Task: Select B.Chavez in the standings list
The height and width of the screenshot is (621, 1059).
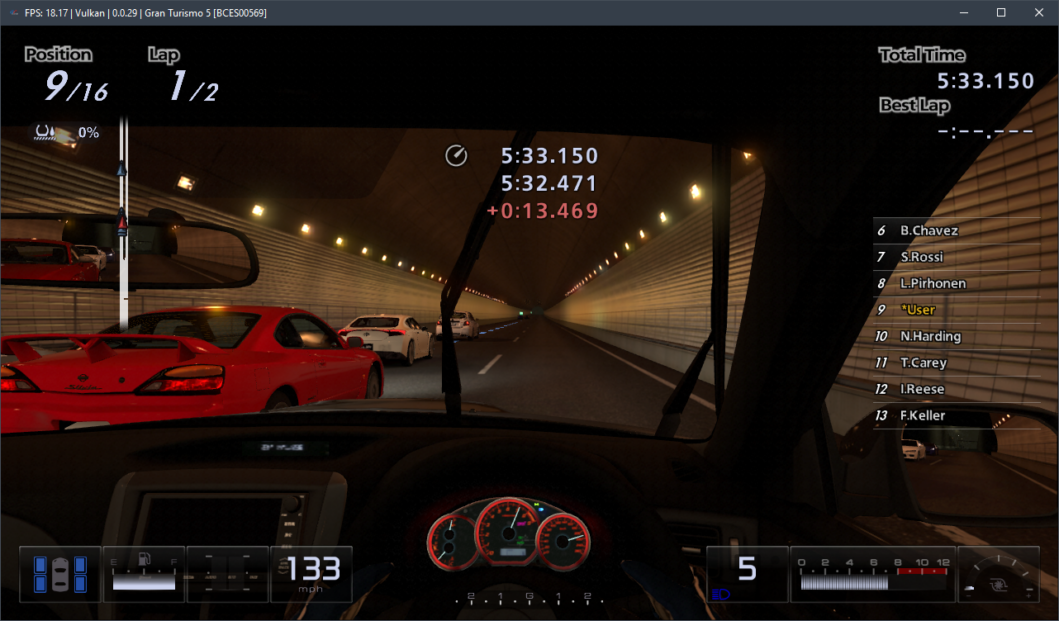Action: (x=928, y=231)
